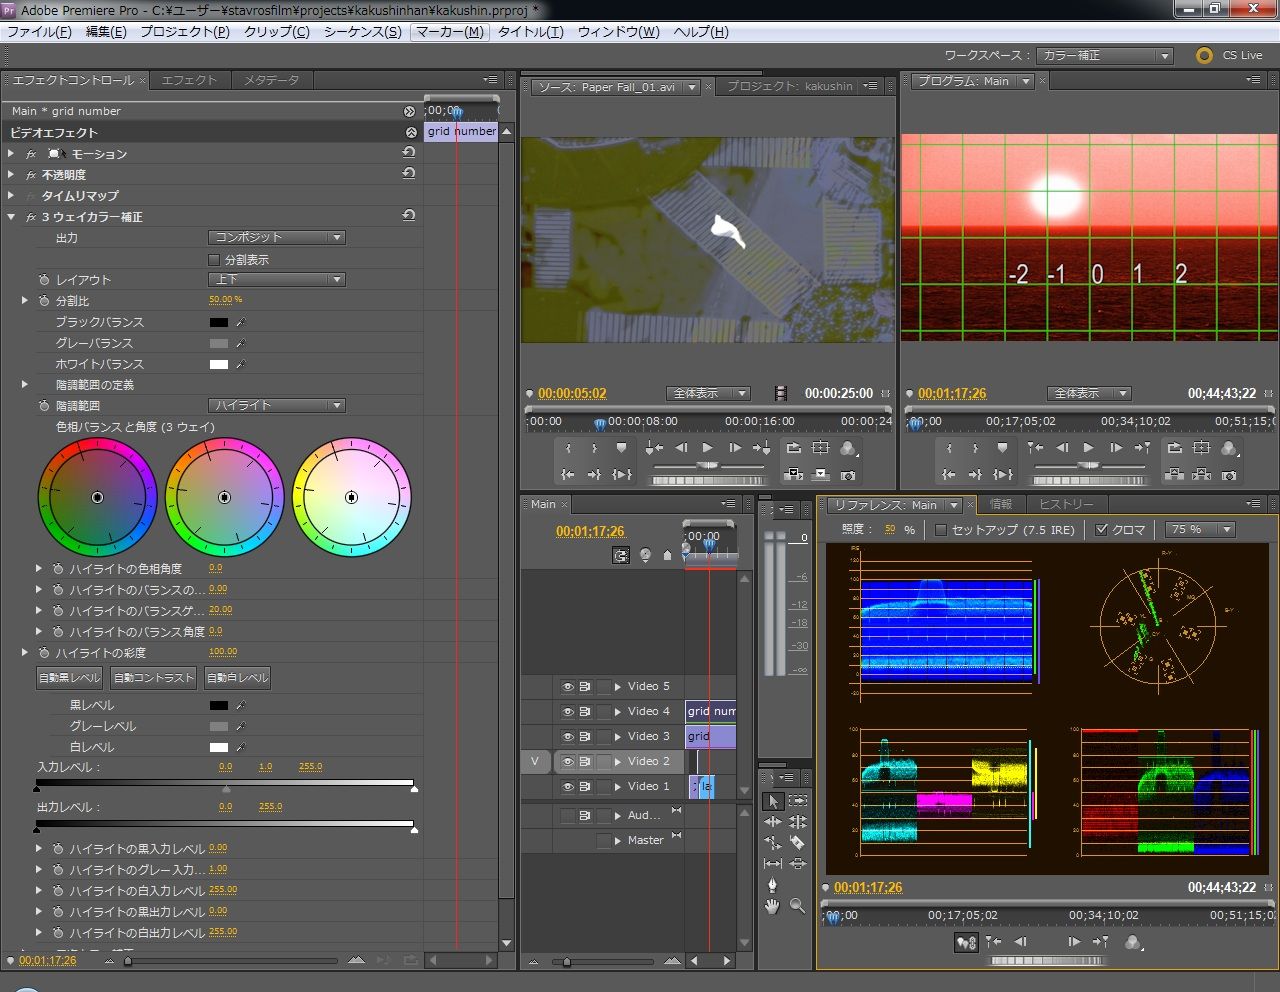Open the 階調範囲 ハイライト dropdown

click(x=277, y=406)
